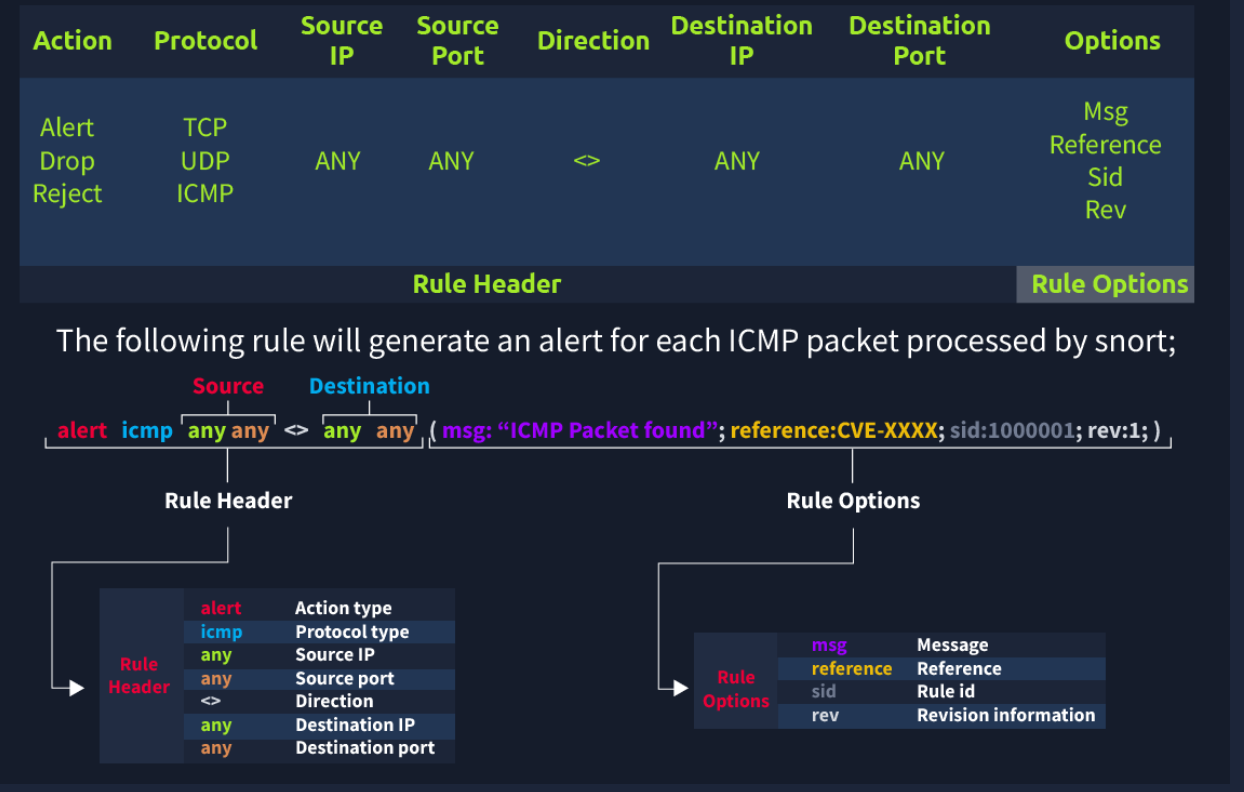
Task: Click the Destination label above the rule
Action: pyautogui.click(x=368, y=385)
